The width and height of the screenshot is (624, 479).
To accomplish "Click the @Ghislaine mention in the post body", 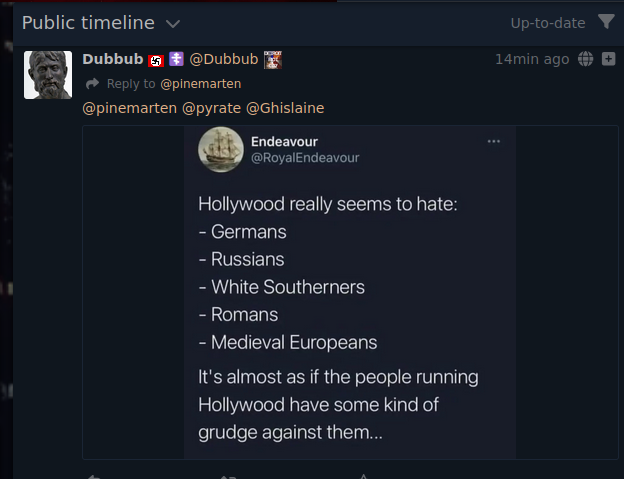I will tap(285, 108).
